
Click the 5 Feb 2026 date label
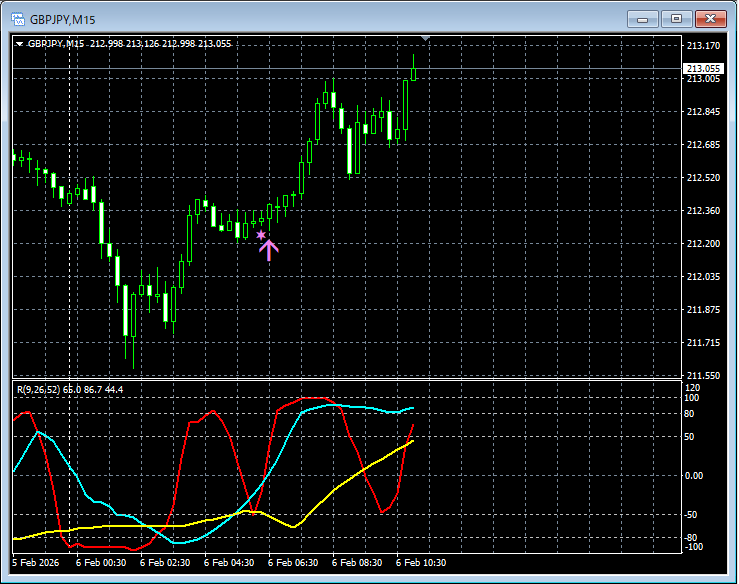[36, 563]
